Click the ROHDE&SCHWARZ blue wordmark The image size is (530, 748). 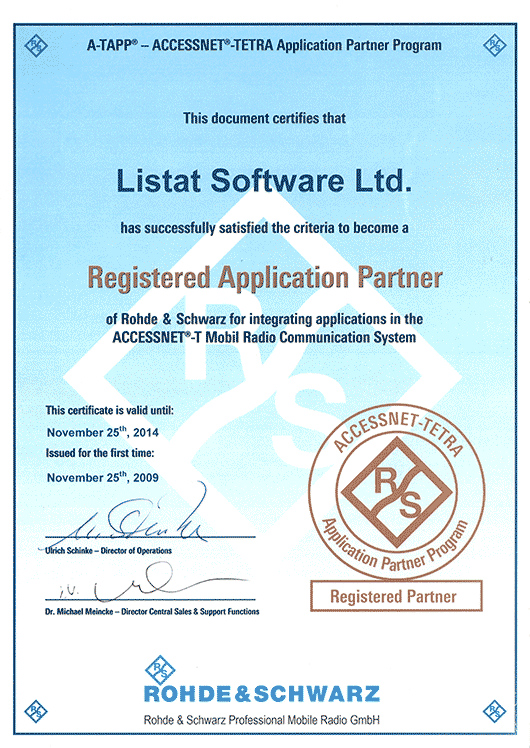pos(262,694)
